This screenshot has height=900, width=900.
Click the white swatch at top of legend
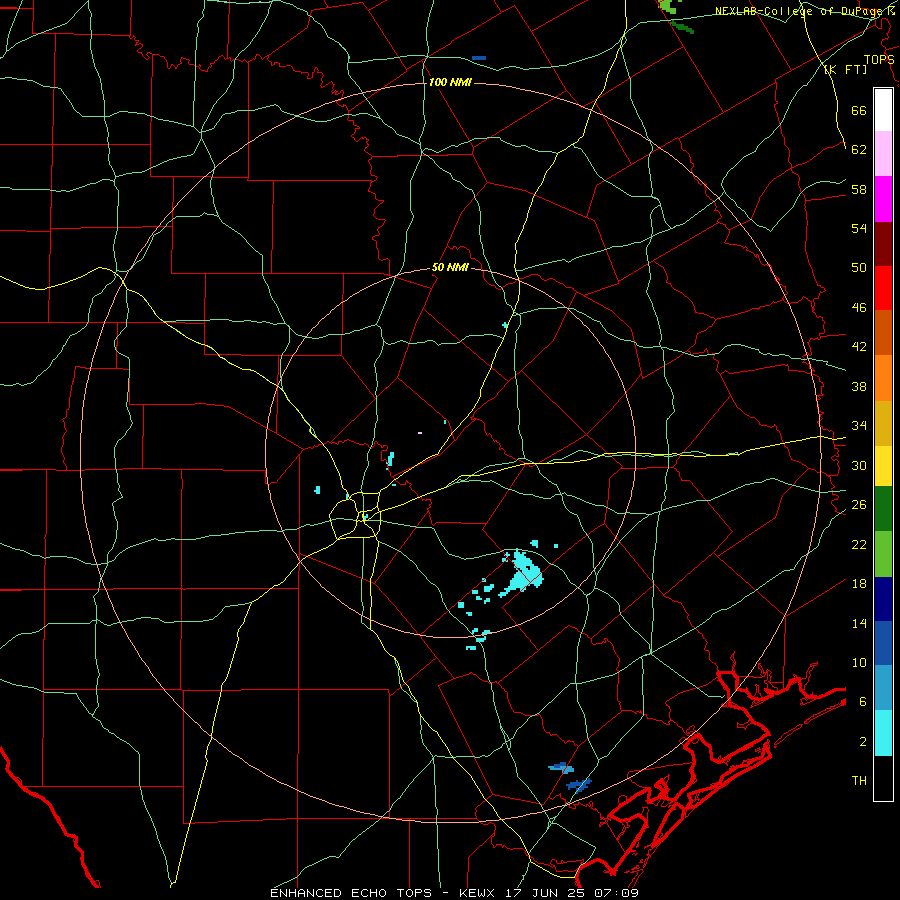tap(883, 110)
